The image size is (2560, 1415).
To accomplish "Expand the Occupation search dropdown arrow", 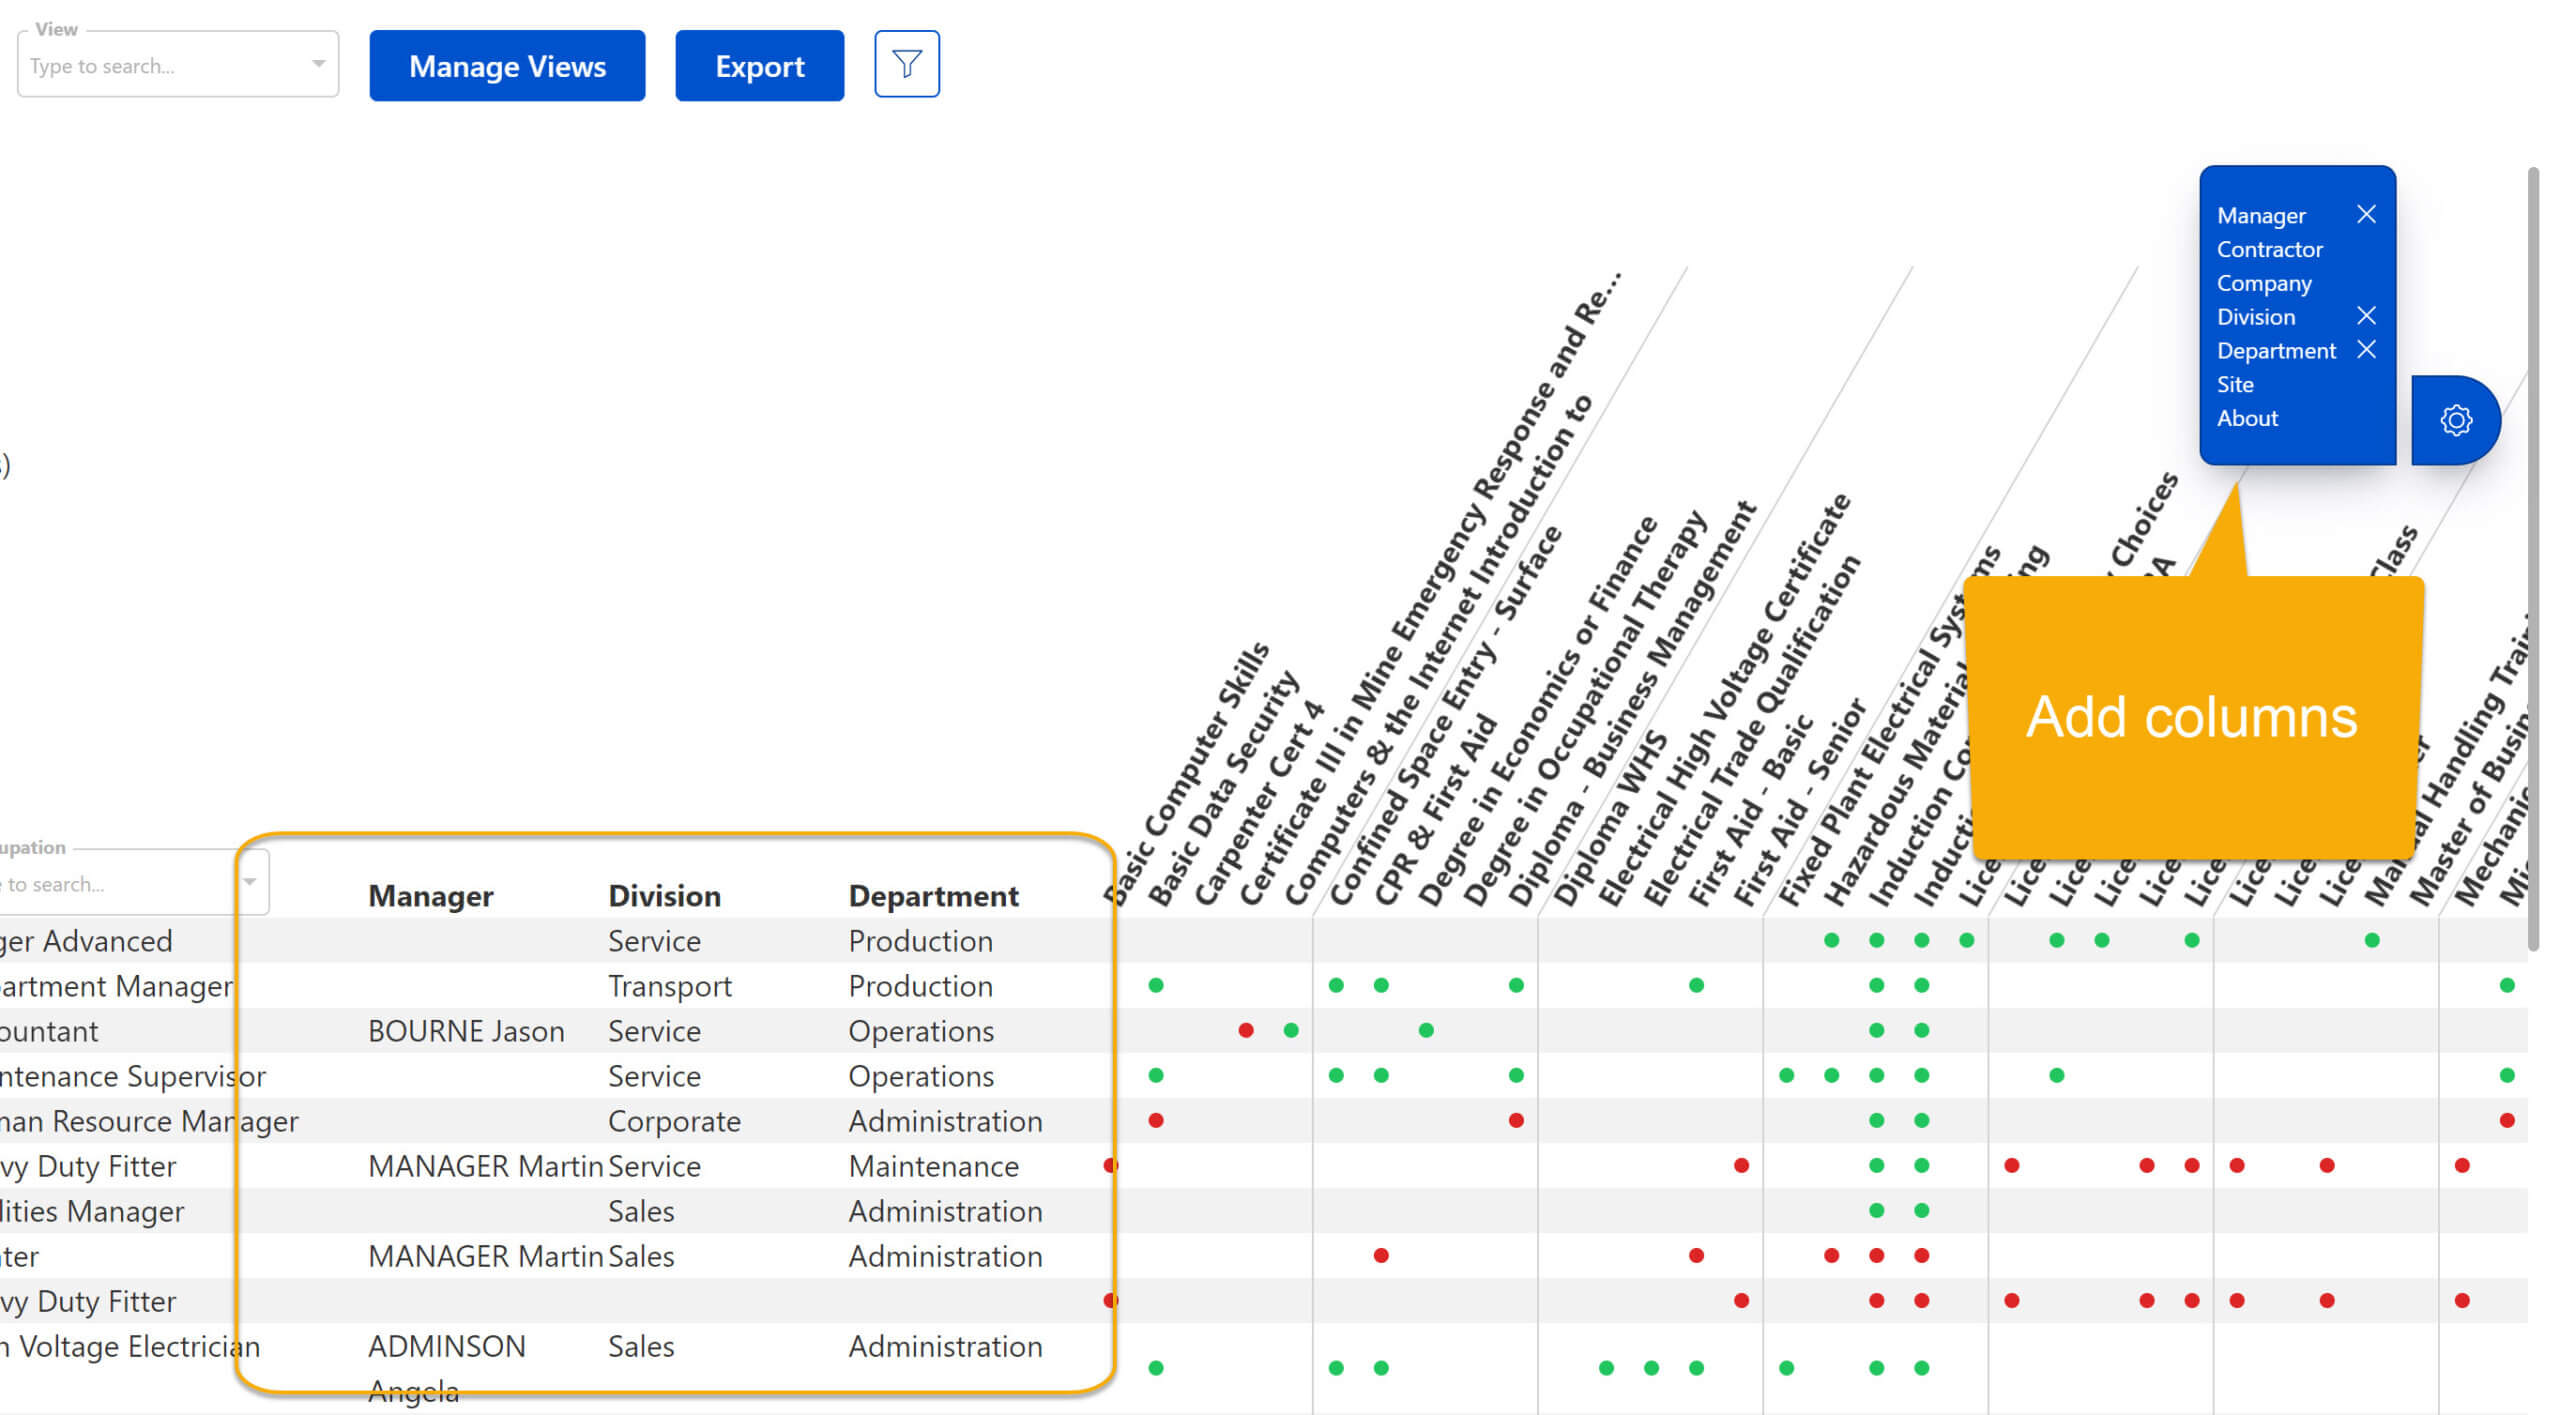I will coord(252,881).
